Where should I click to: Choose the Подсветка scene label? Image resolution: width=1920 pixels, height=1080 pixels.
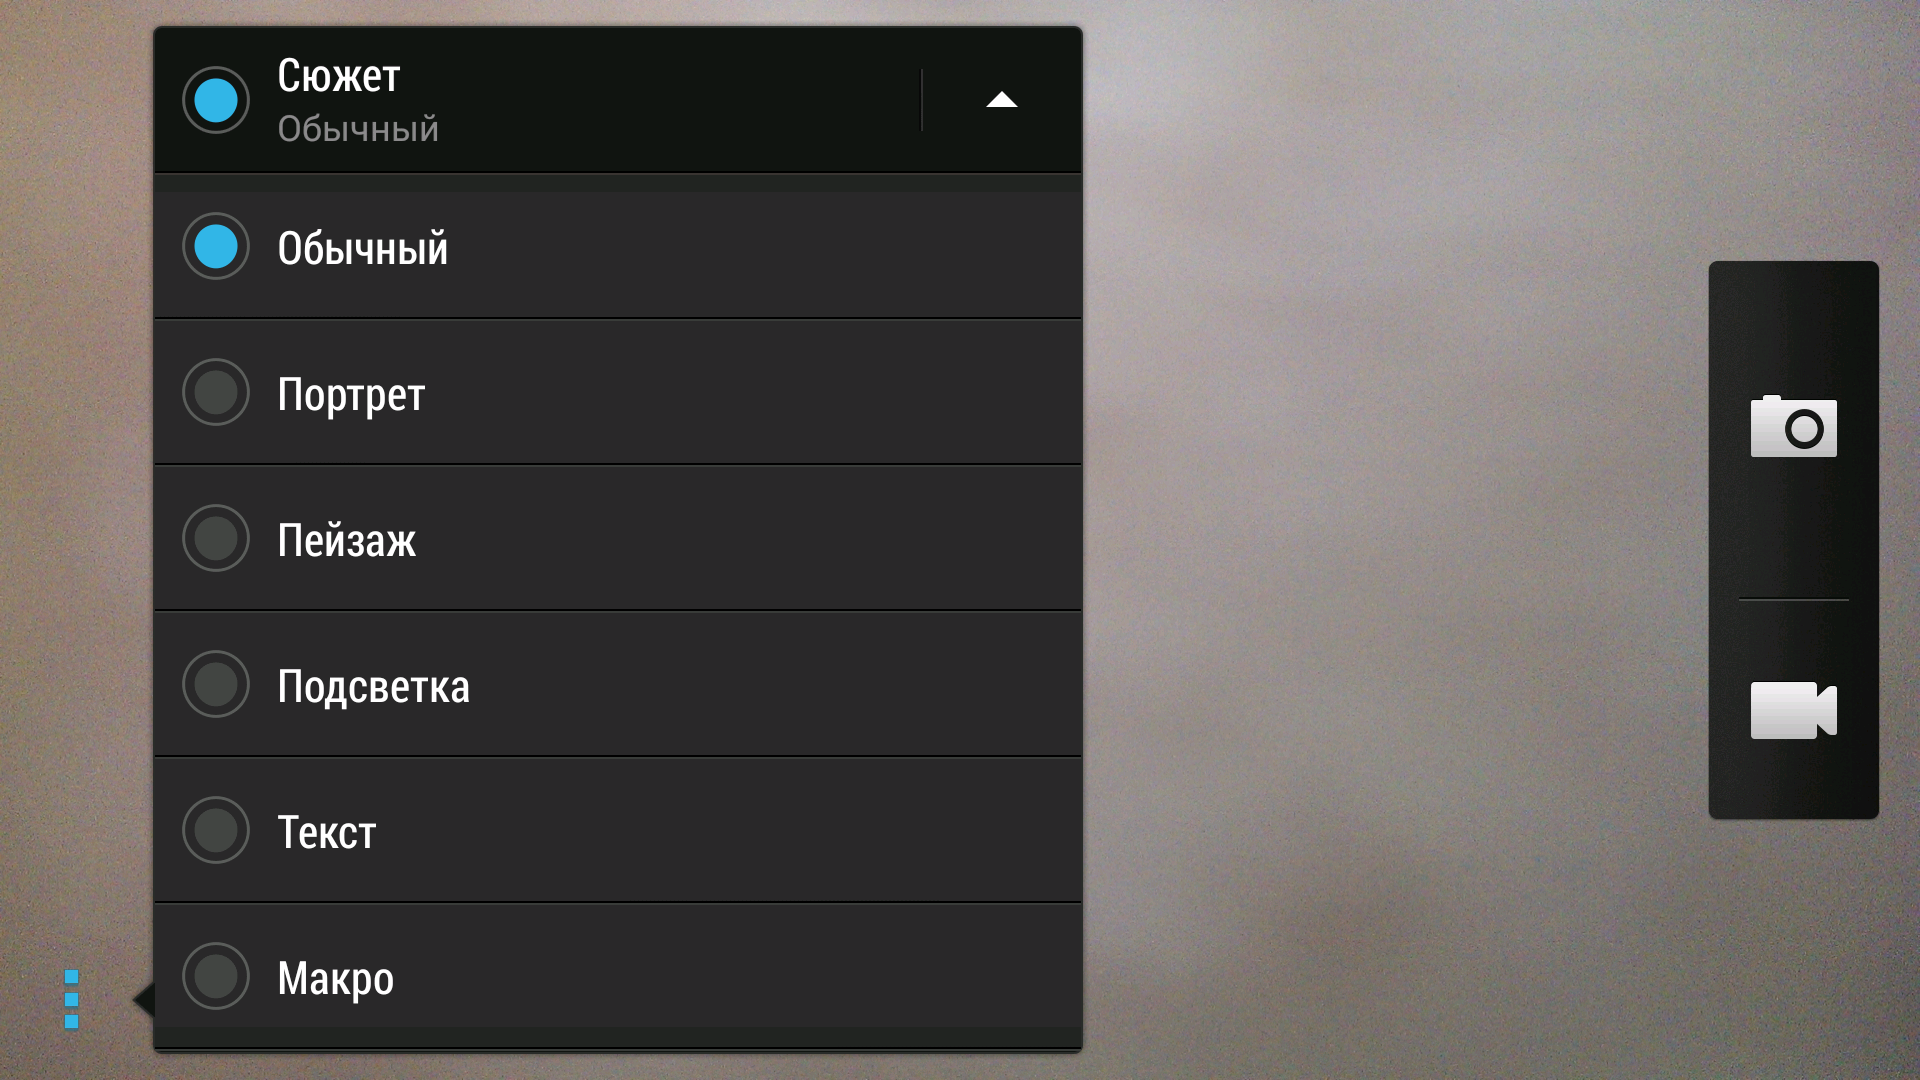pyautogui.click(x=373, y=687)
